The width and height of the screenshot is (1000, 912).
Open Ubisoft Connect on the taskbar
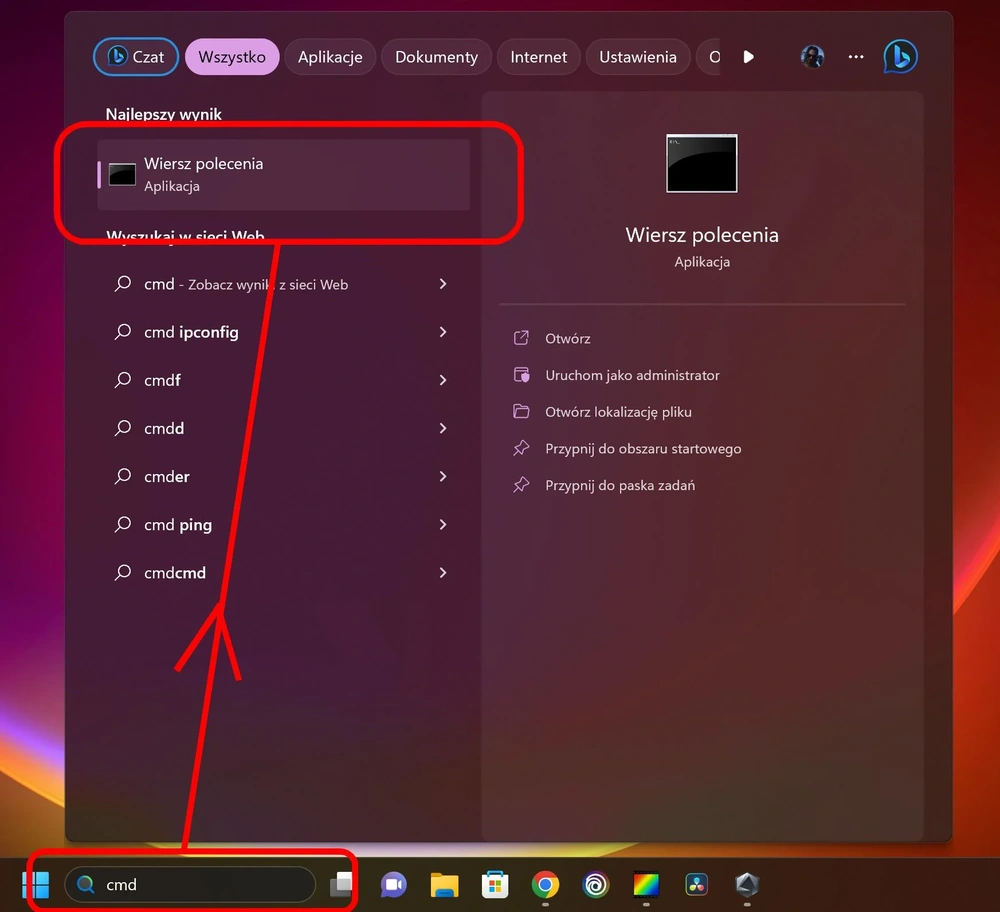pyautogui.click(x=596, y=885)
